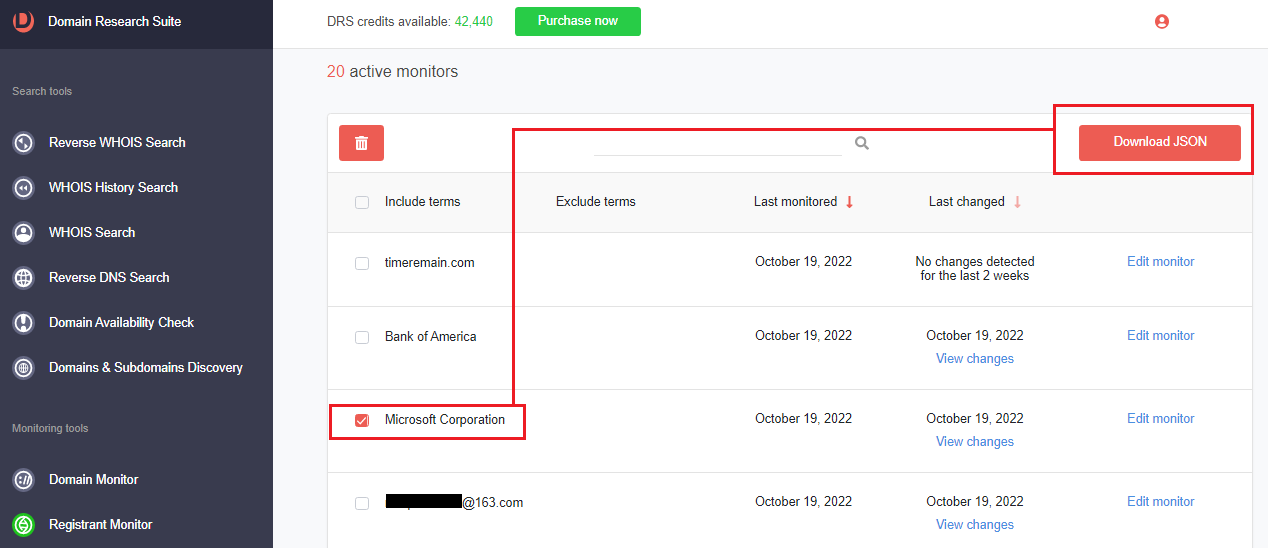
Task: Open Domains & Subdomains Discovery
Action: [146, 367]
